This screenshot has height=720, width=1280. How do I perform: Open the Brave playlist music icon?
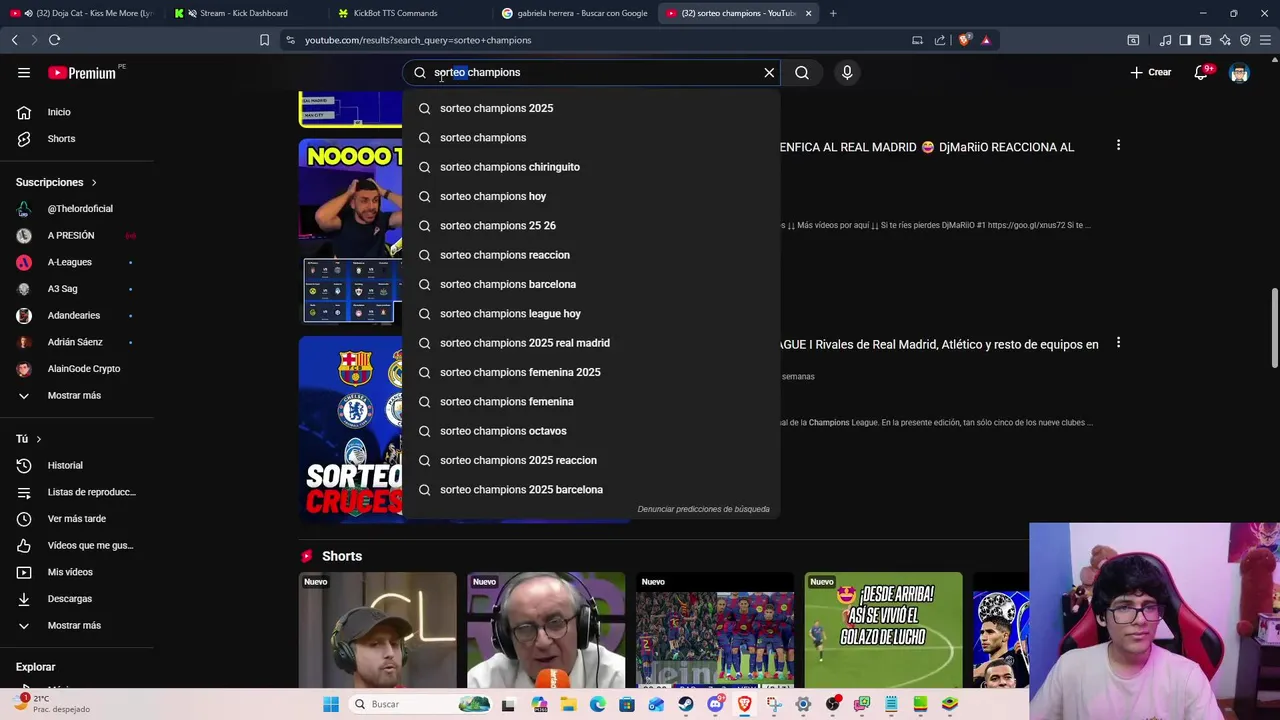click(1165, 40)
